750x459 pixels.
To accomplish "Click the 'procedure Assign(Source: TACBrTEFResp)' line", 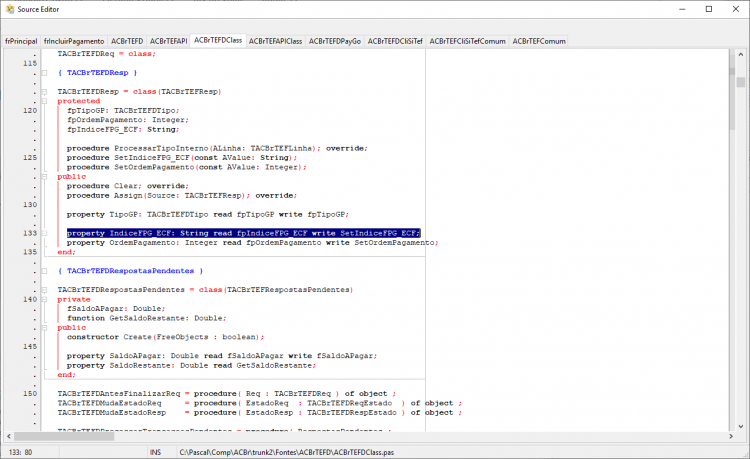I will pyautogui.click(x=182, y=196).
